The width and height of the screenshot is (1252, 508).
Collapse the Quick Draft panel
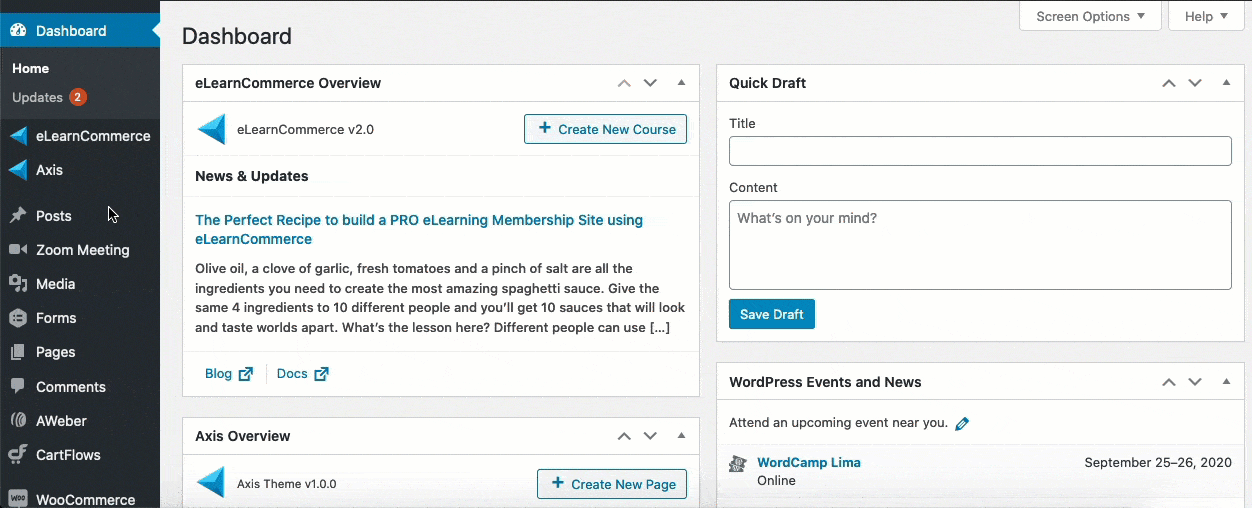1226,83
